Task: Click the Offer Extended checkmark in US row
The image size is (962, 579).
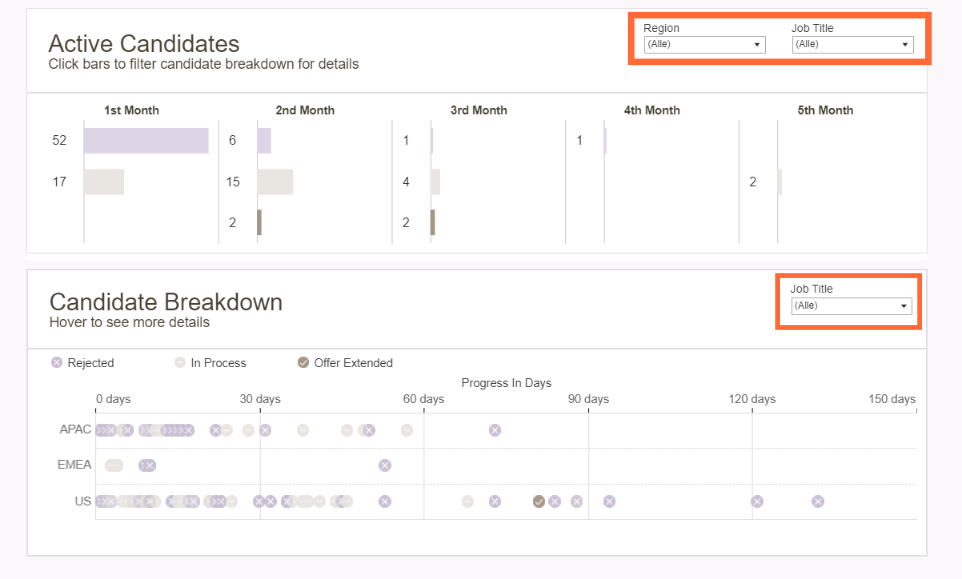Action: coord(539,501)
